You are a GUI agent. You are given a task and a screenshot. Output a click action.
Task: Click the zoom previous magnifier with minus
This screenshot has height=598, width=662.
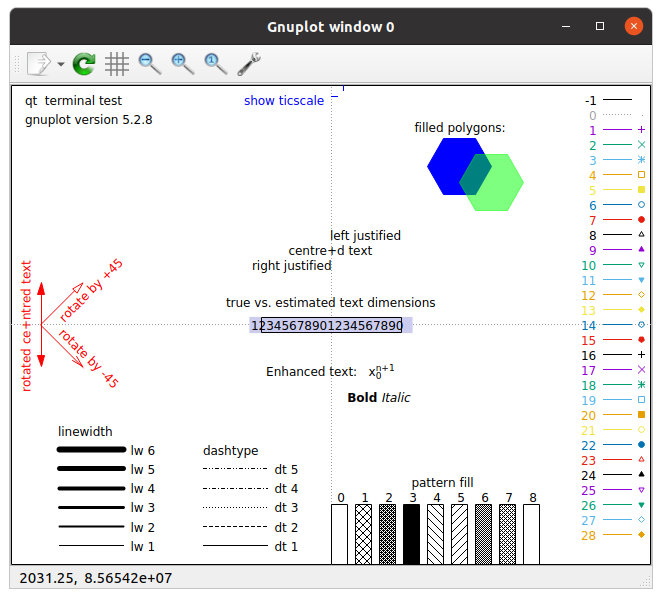point(150,64)
